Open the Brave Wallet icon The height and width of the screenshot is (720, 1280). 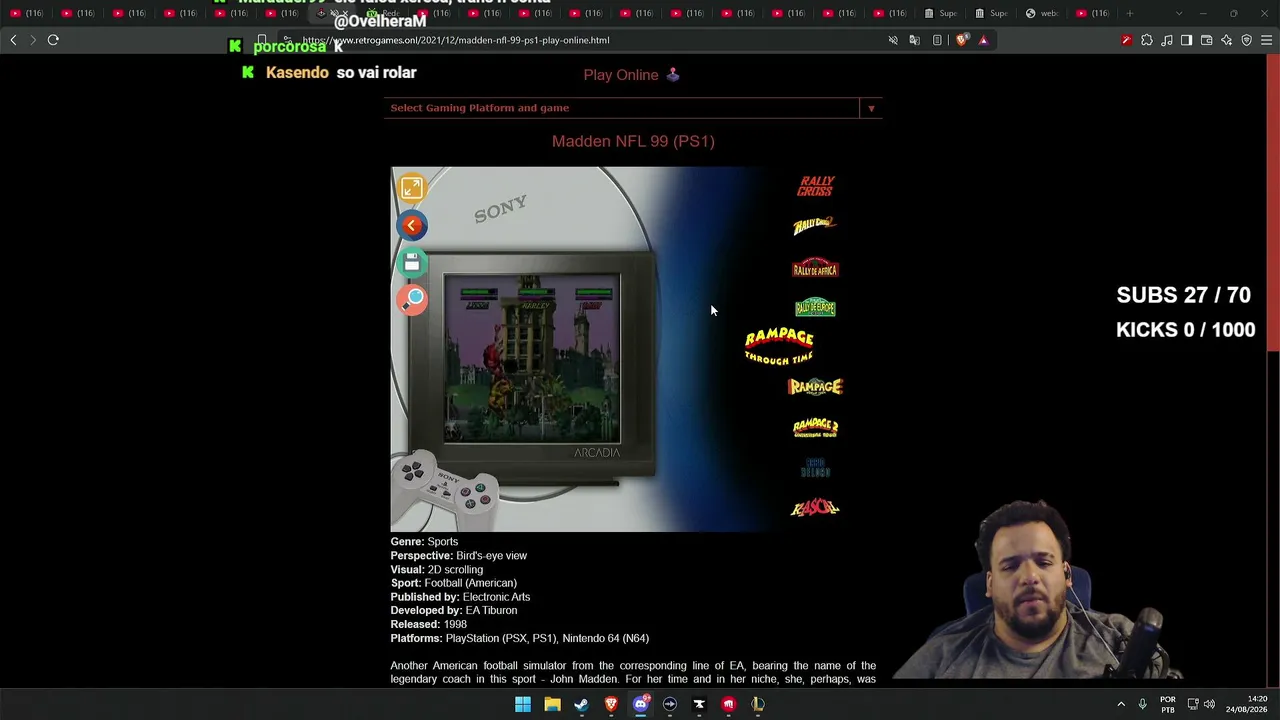click(1207, 40)
